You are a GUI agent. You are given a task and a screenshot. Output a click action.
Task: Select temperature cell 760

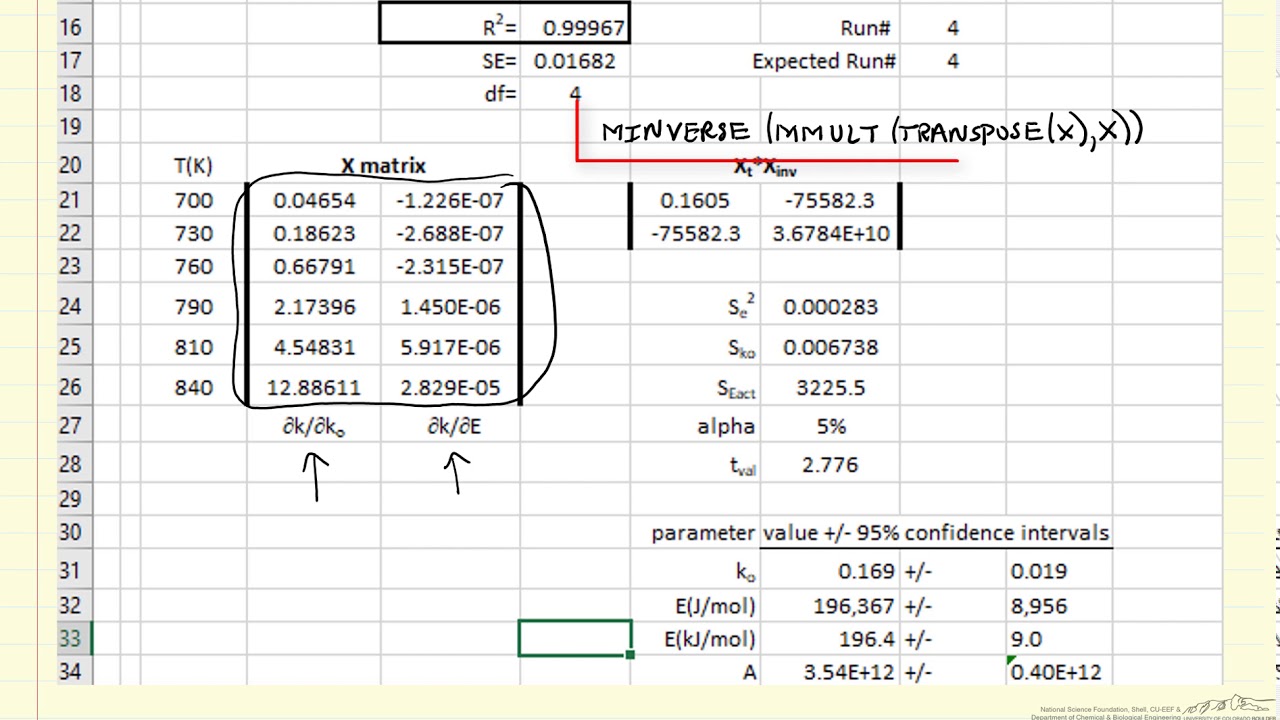pos(194,266)
